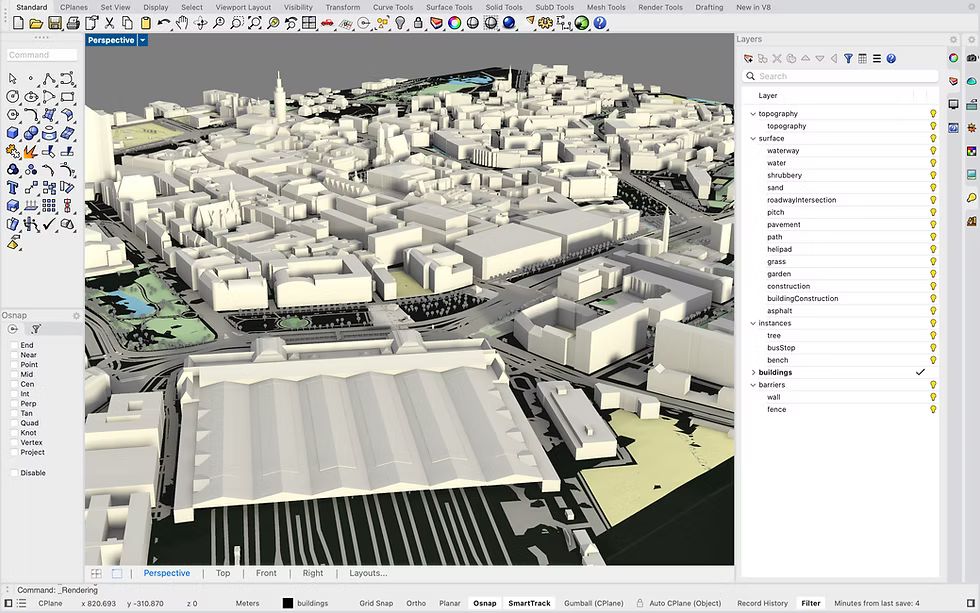Select the Text object tool
Viewport: 980px width, 613px height.
click(13, 186)
